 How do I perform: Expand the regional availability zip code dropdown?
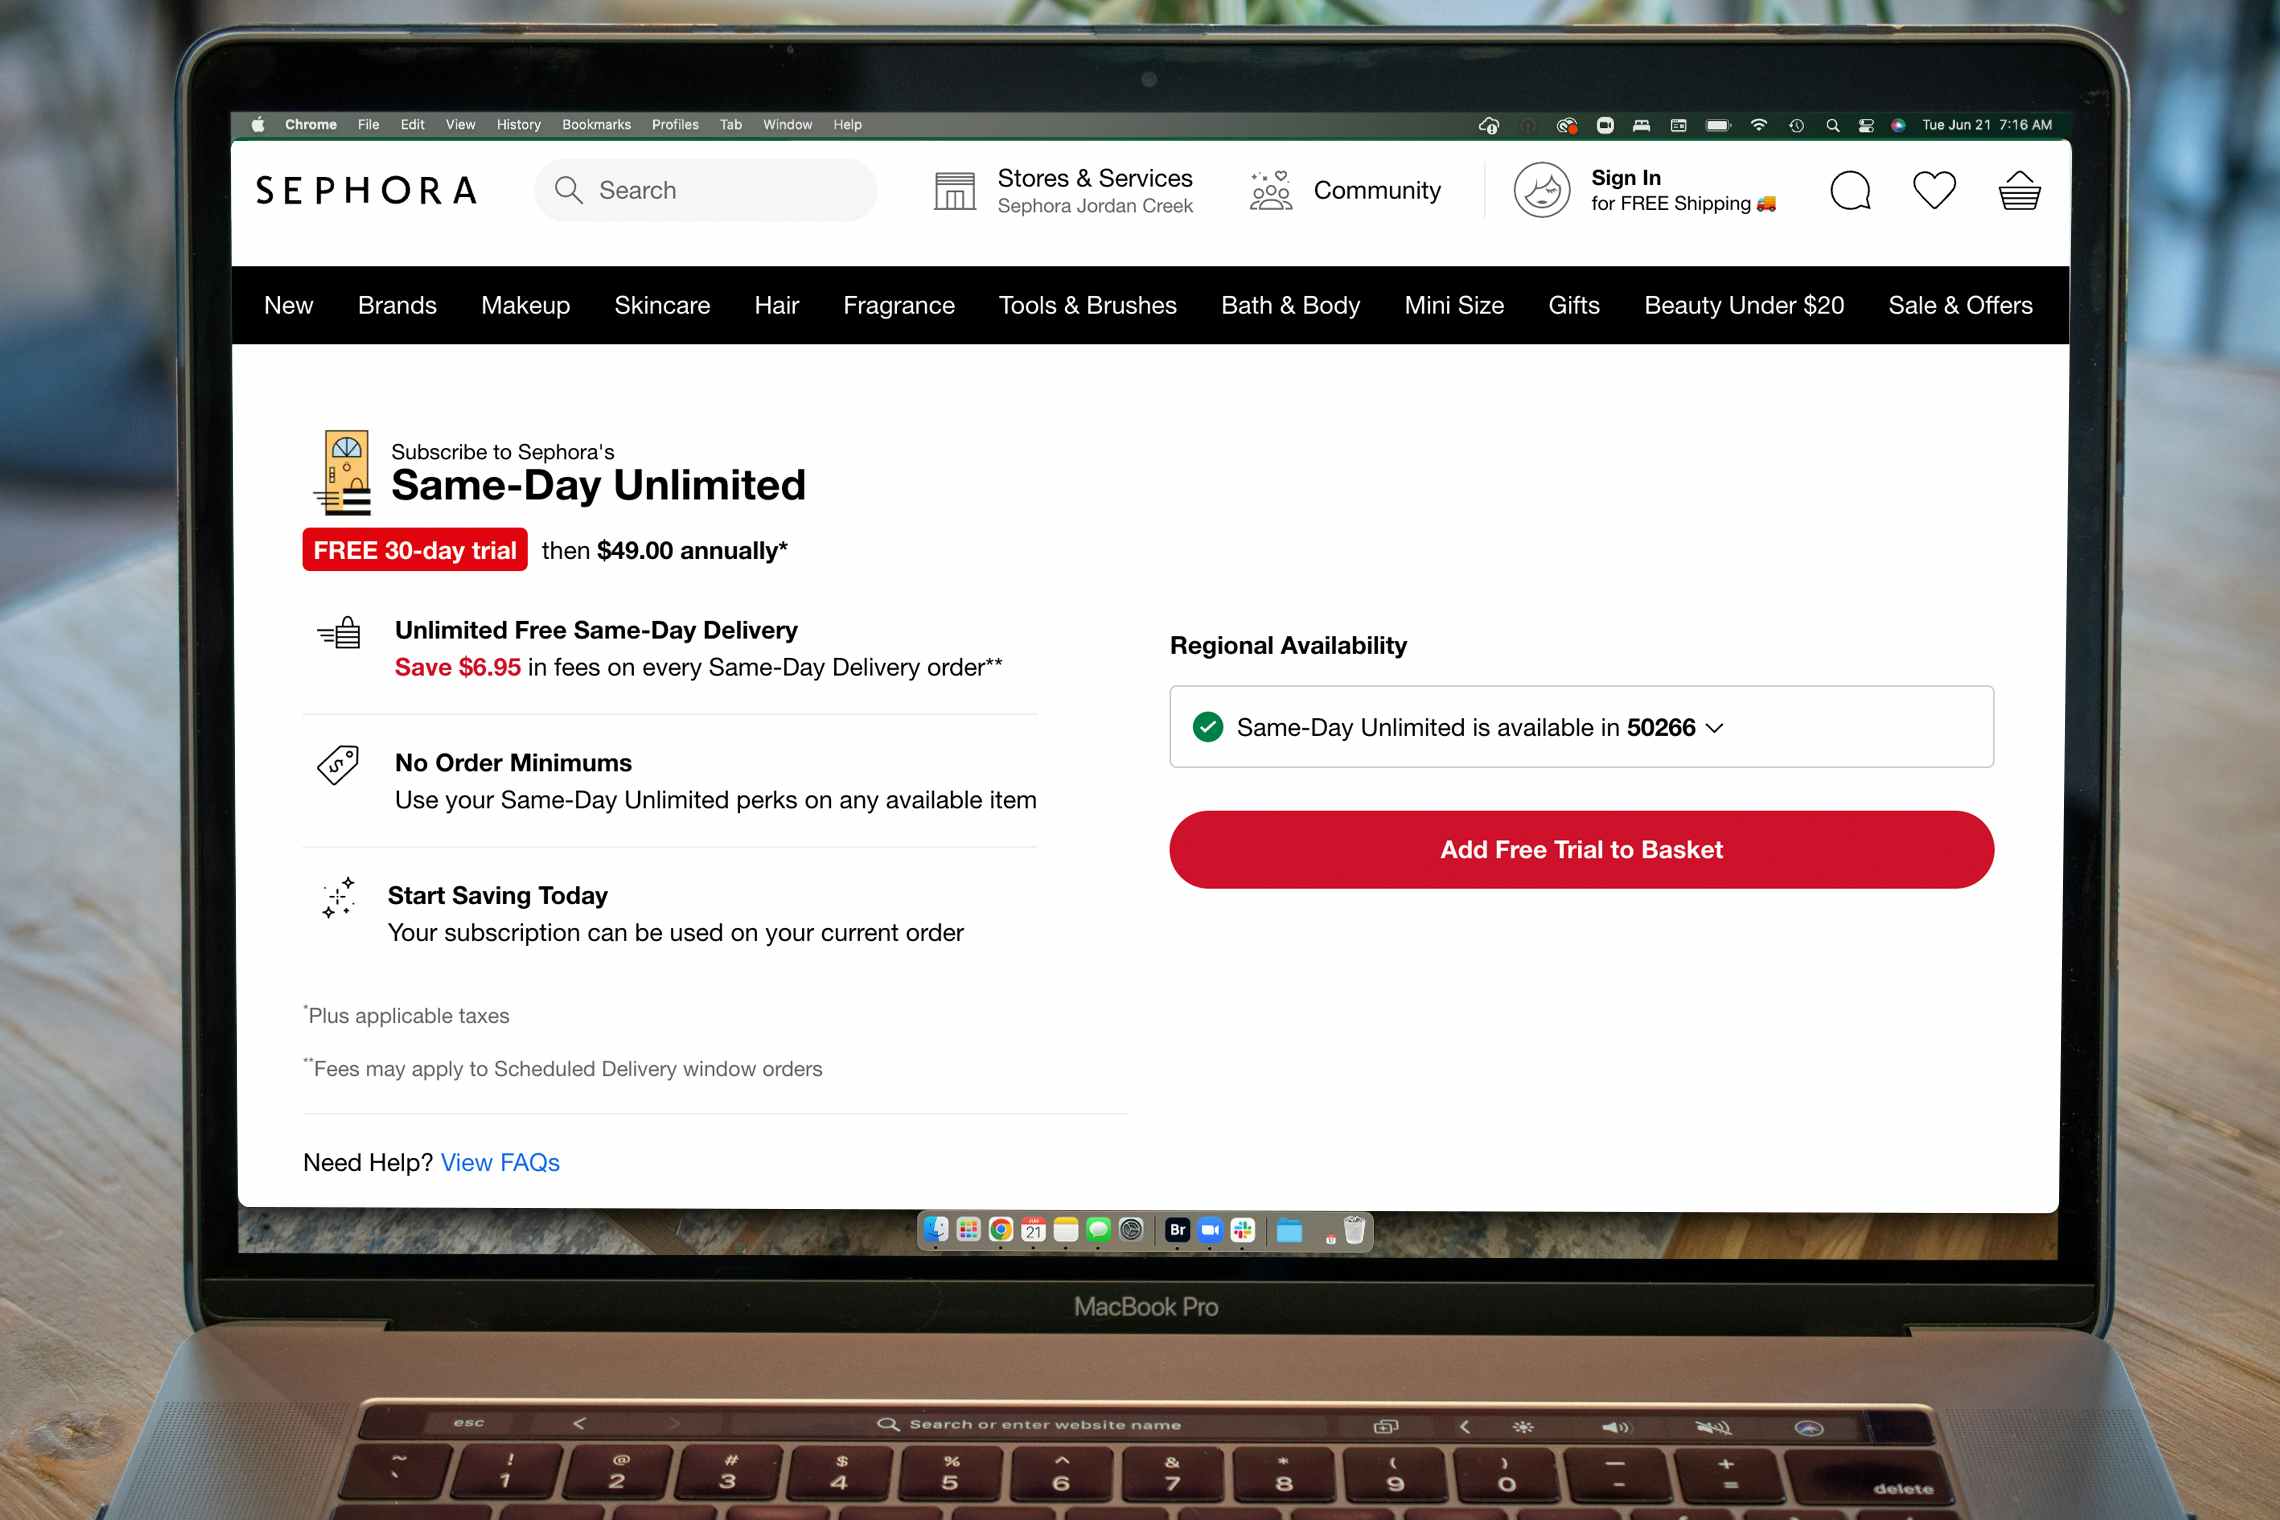[x=1718, y=726]
